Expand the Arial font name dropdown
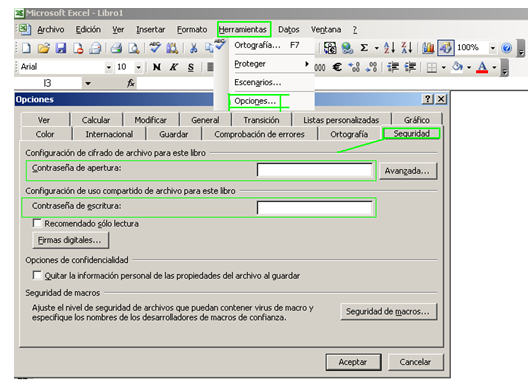The height and width of the screenshot is (382, 530). (109, 67)
